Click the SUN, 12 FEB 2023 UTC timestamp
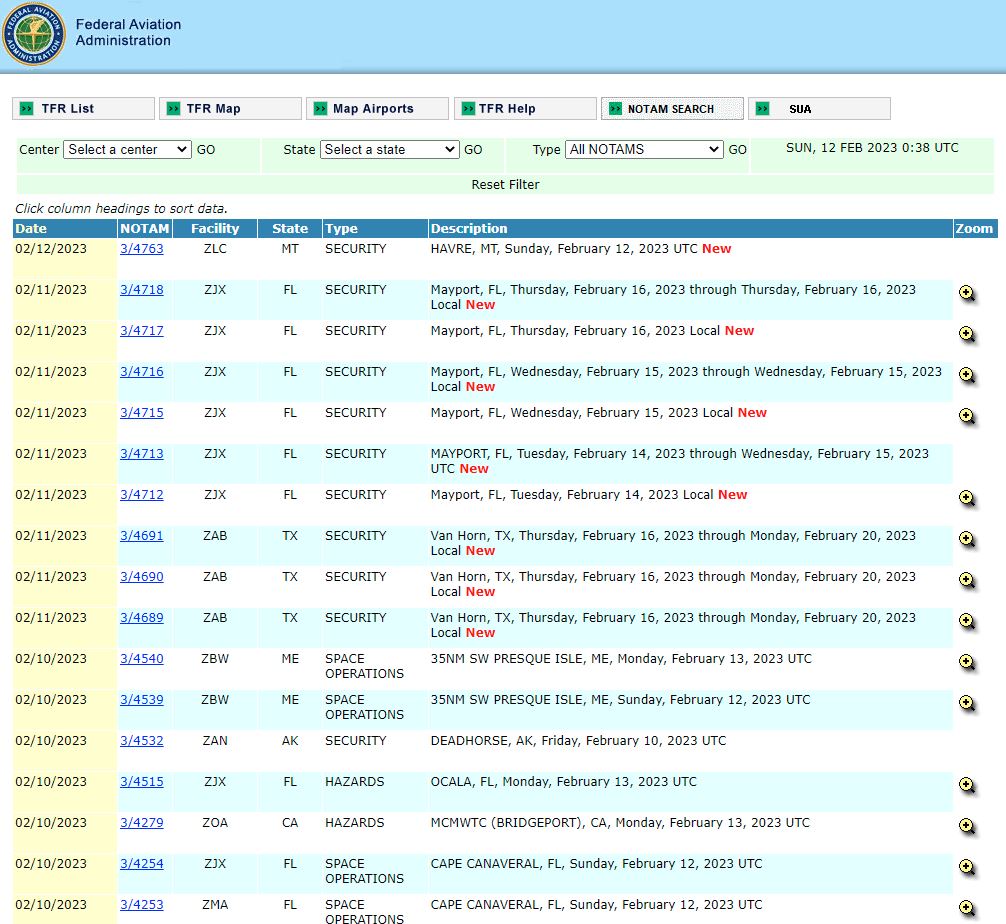 coord(872,148)
